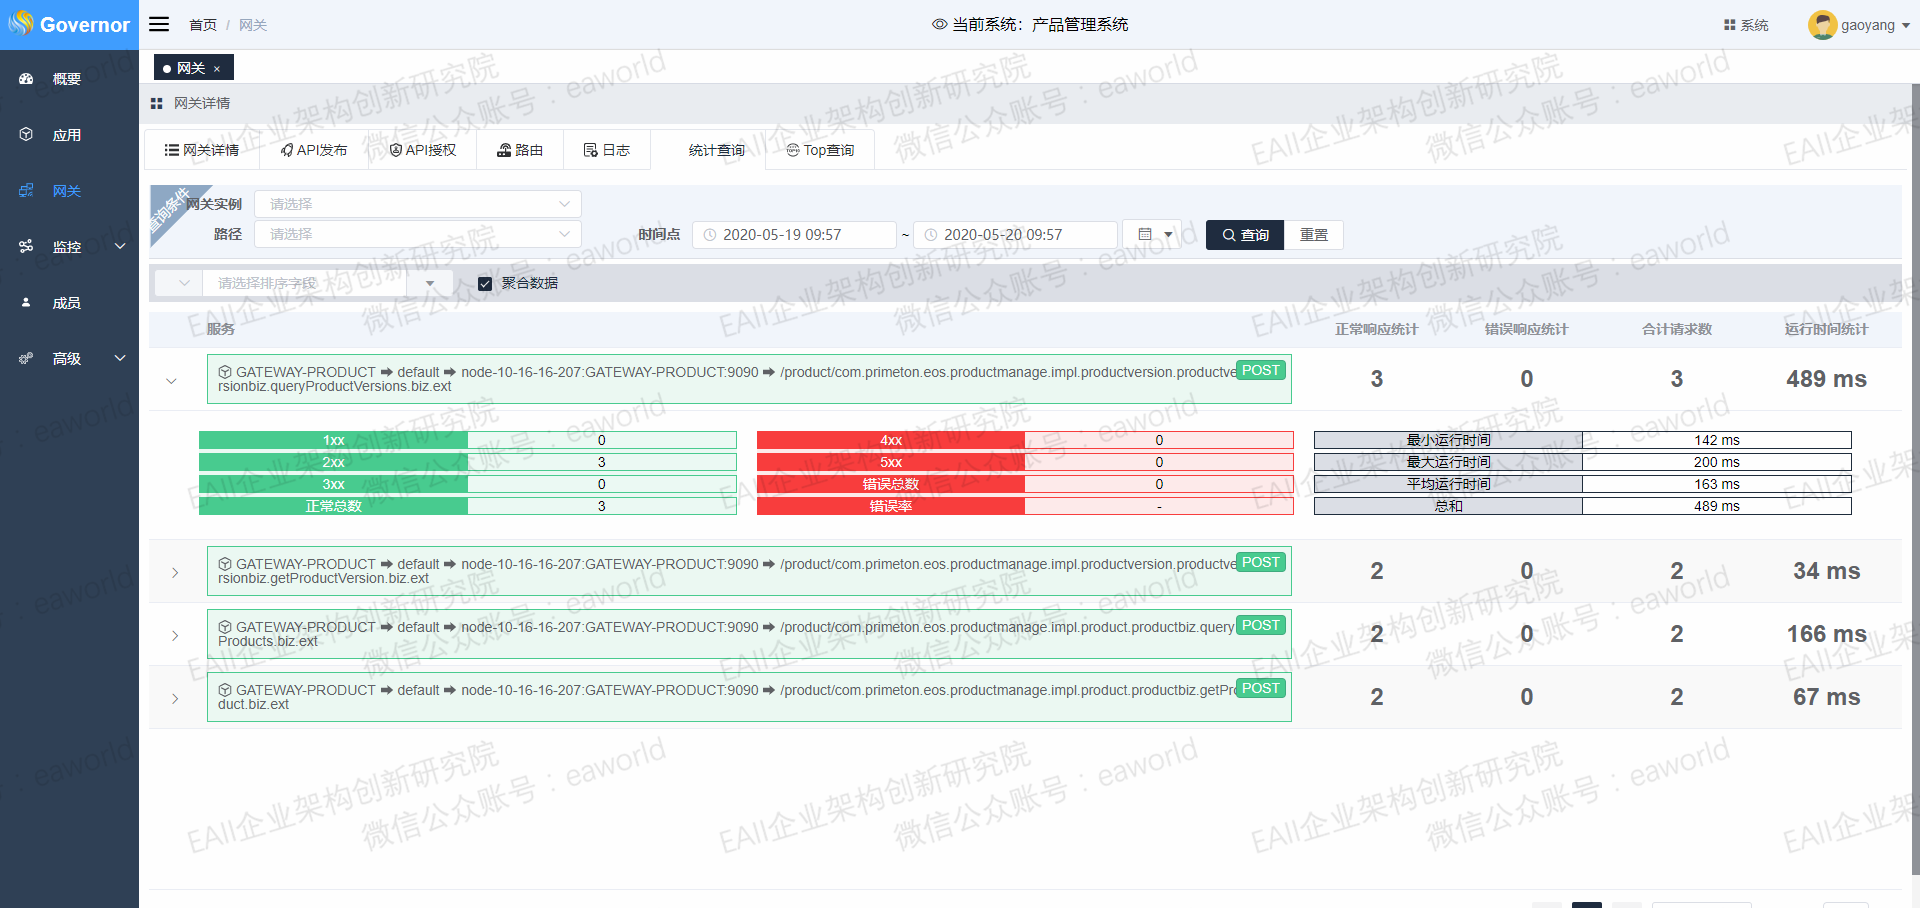
Task: Click the start time 2020-05-19 field
Action: [793, 235]
